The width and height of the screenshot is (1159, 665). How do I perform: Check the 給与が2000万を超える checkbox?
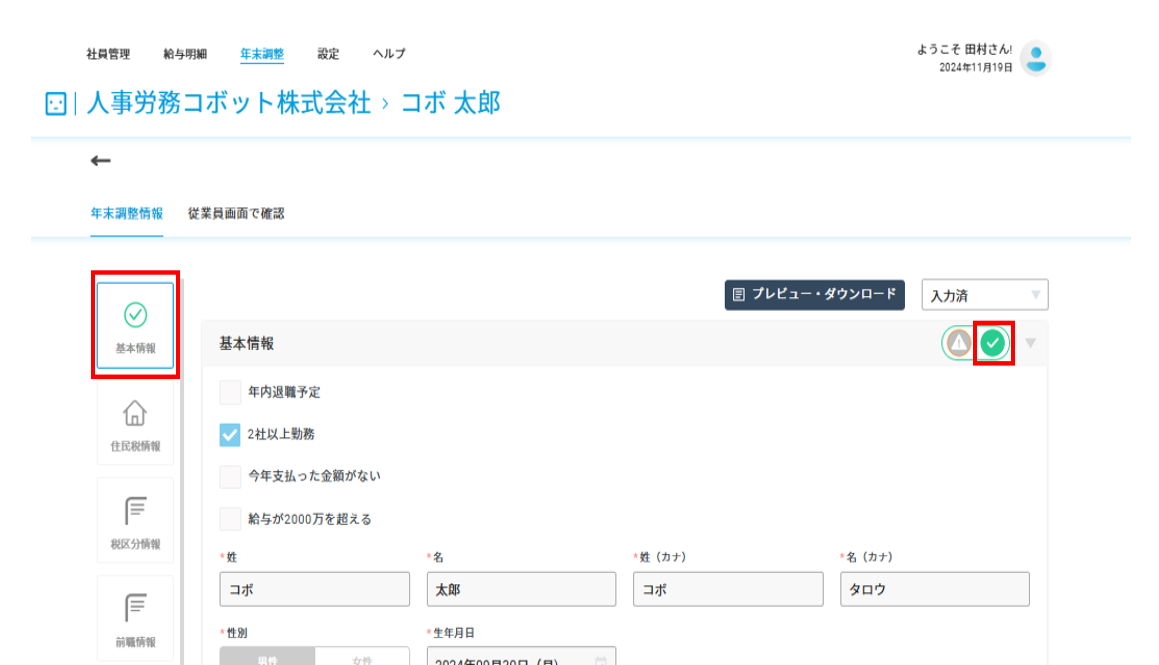230,519
